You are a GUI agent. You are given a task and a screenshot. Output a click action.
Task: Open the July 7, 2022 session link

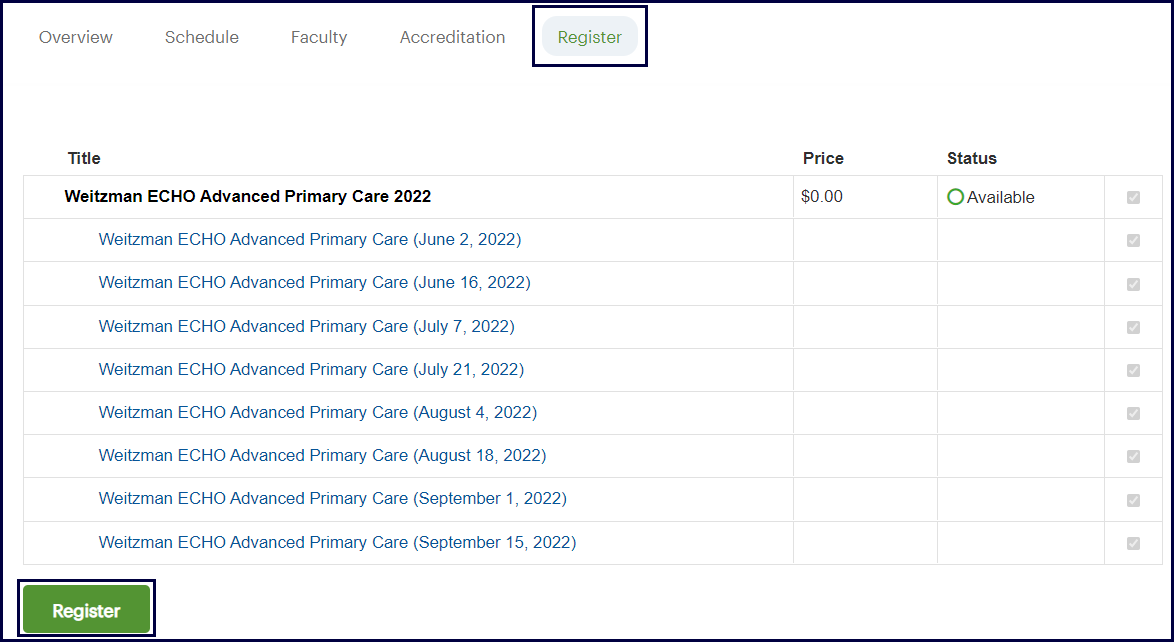coord(306,326)
